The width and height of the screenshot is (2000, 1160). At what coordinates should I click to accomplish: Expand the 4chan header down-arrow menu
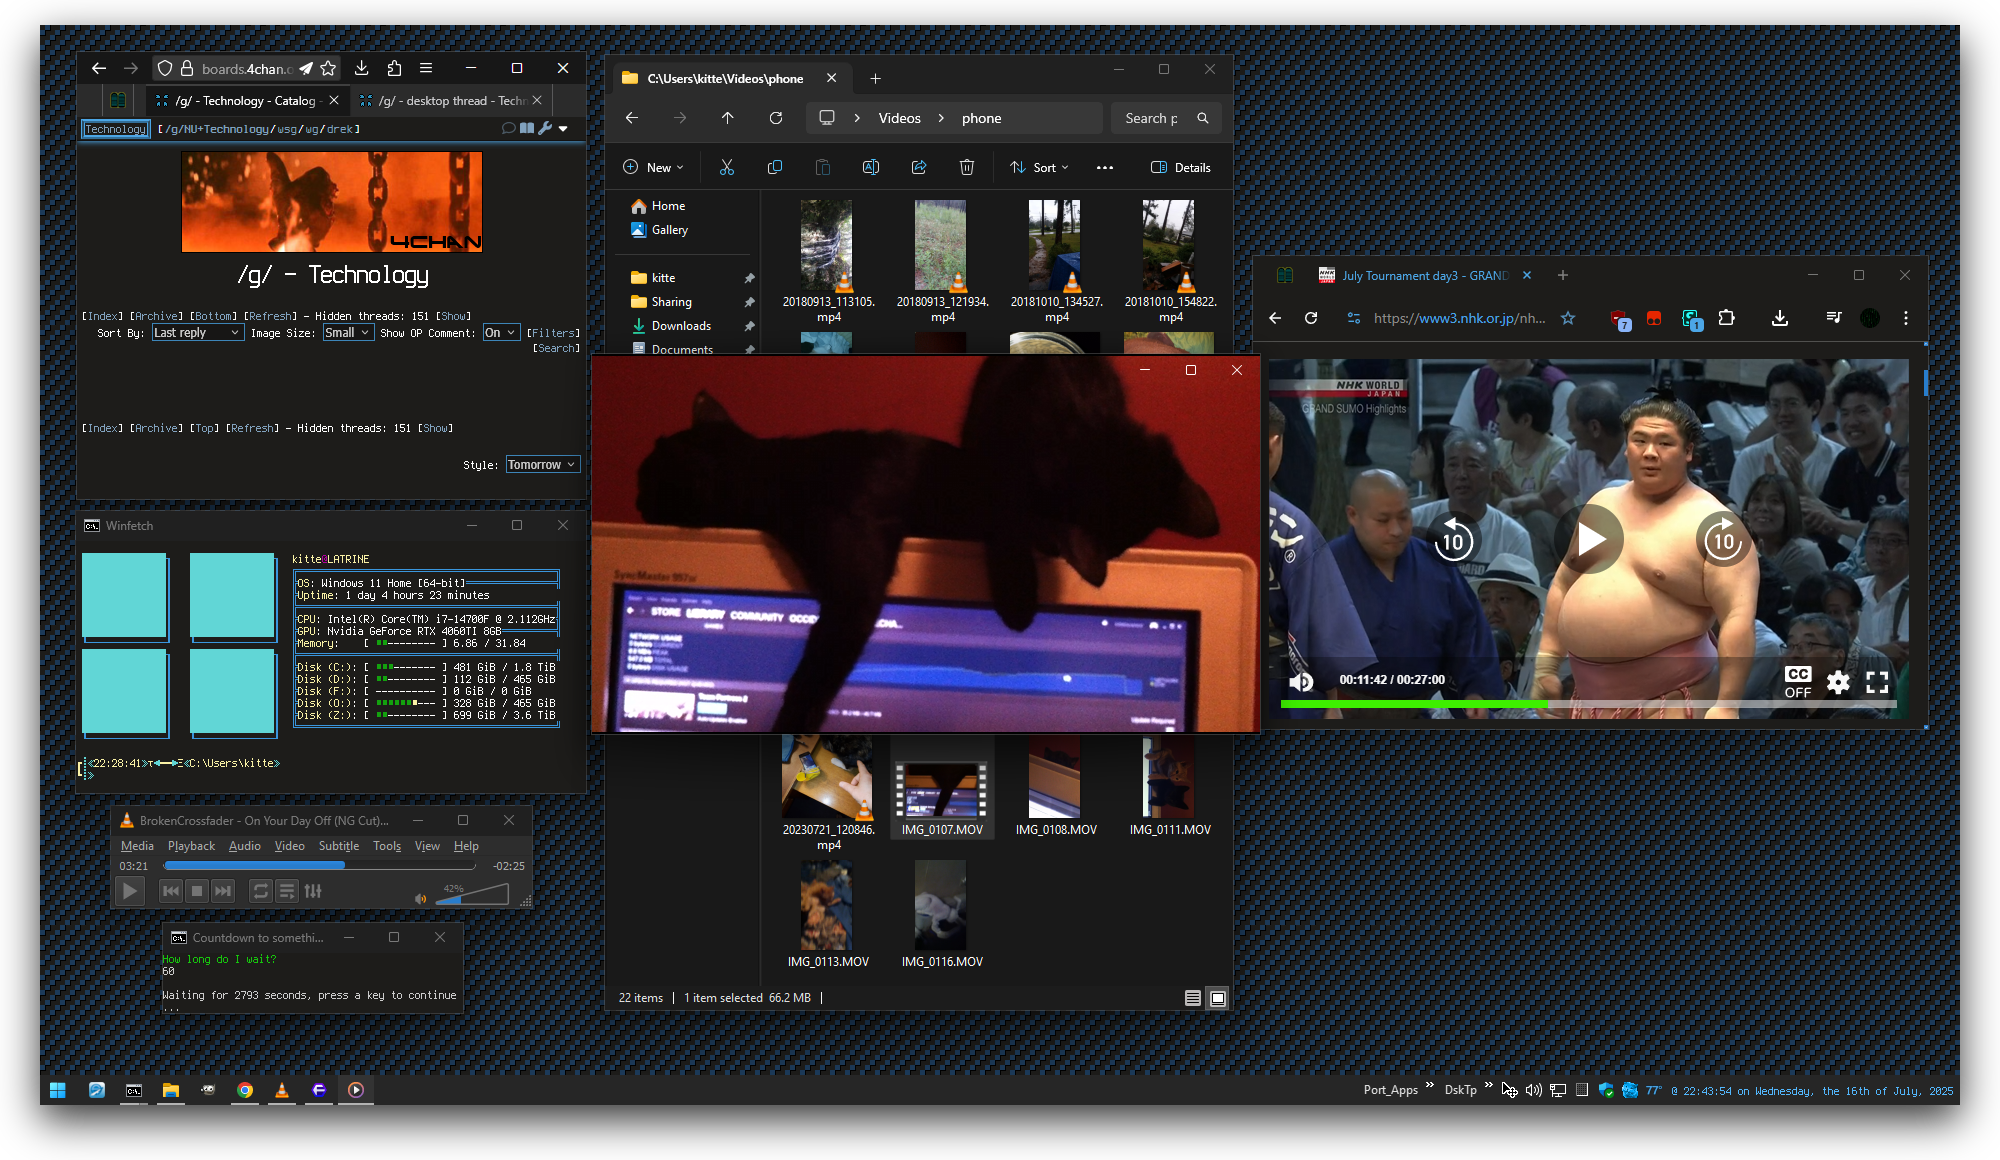tap(563, 128)
